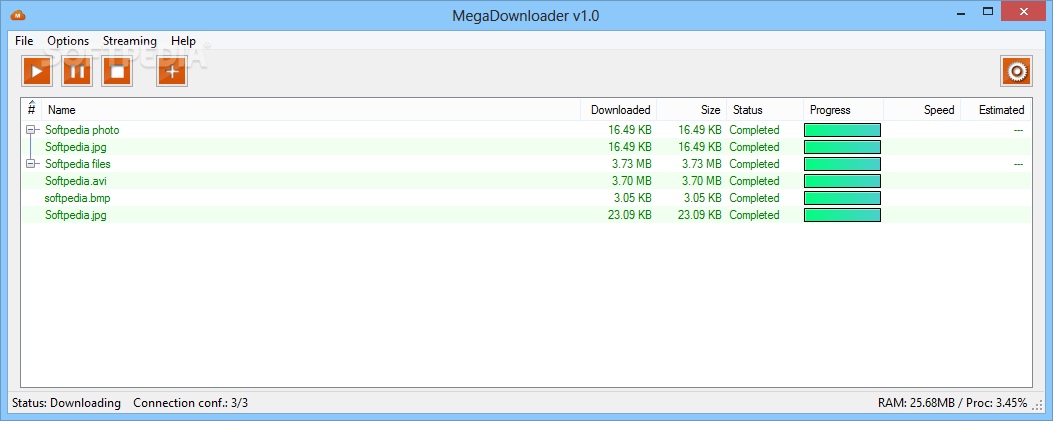Click the Softpedia photo progress bar
The width and height of the screenshot is (1053, 421).
click(842, 130)
